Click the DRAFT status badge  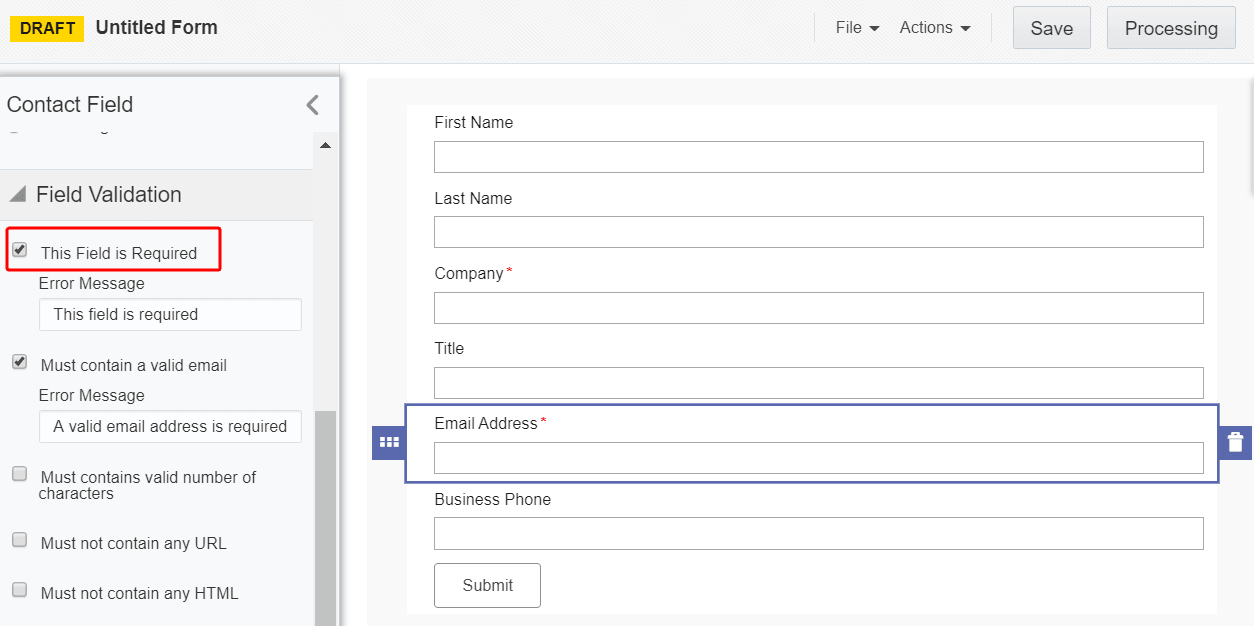pos(46,28)
